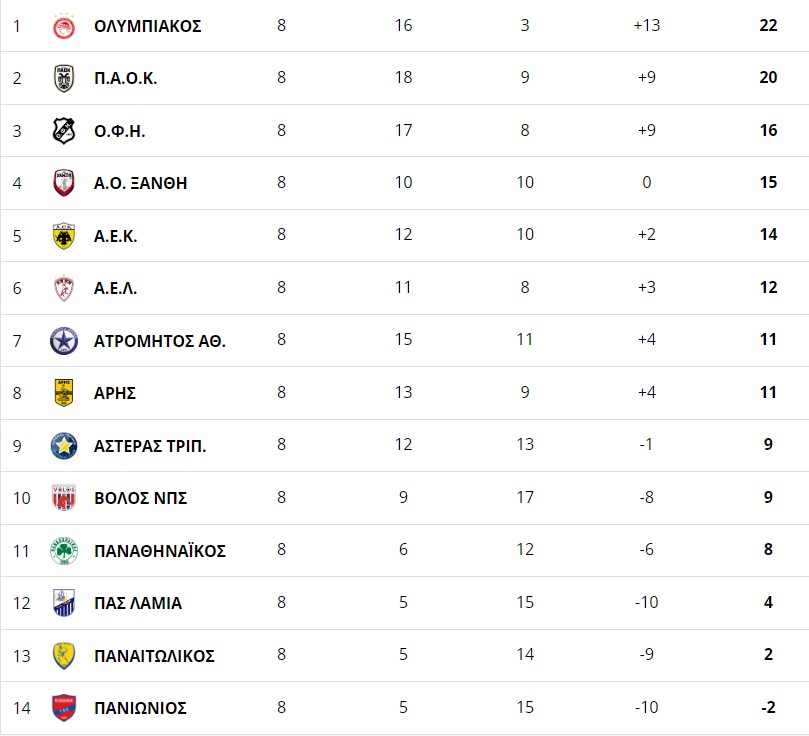Click the Olympiakos team crest

click(64, 26)
